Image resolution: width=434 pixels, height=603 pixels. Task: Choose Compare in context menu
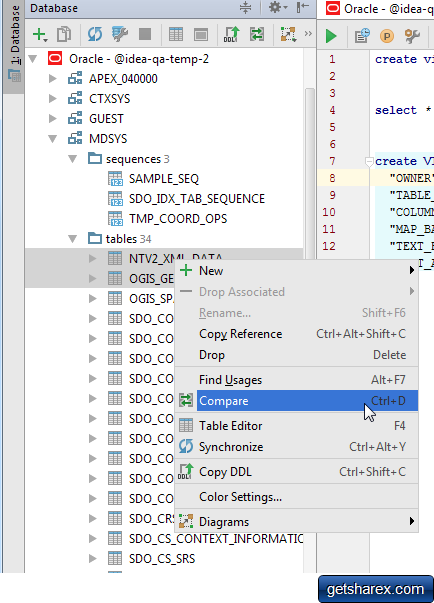296,401
